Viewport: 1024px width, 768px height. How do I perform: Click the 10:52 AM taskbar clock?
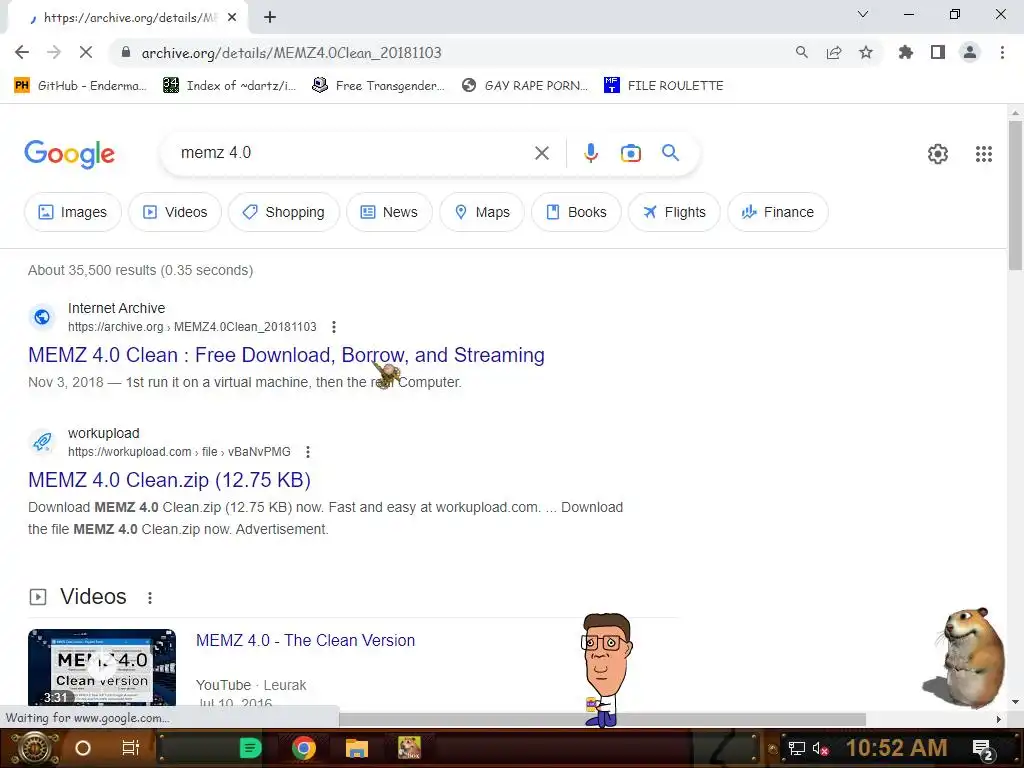pos(896,748)
